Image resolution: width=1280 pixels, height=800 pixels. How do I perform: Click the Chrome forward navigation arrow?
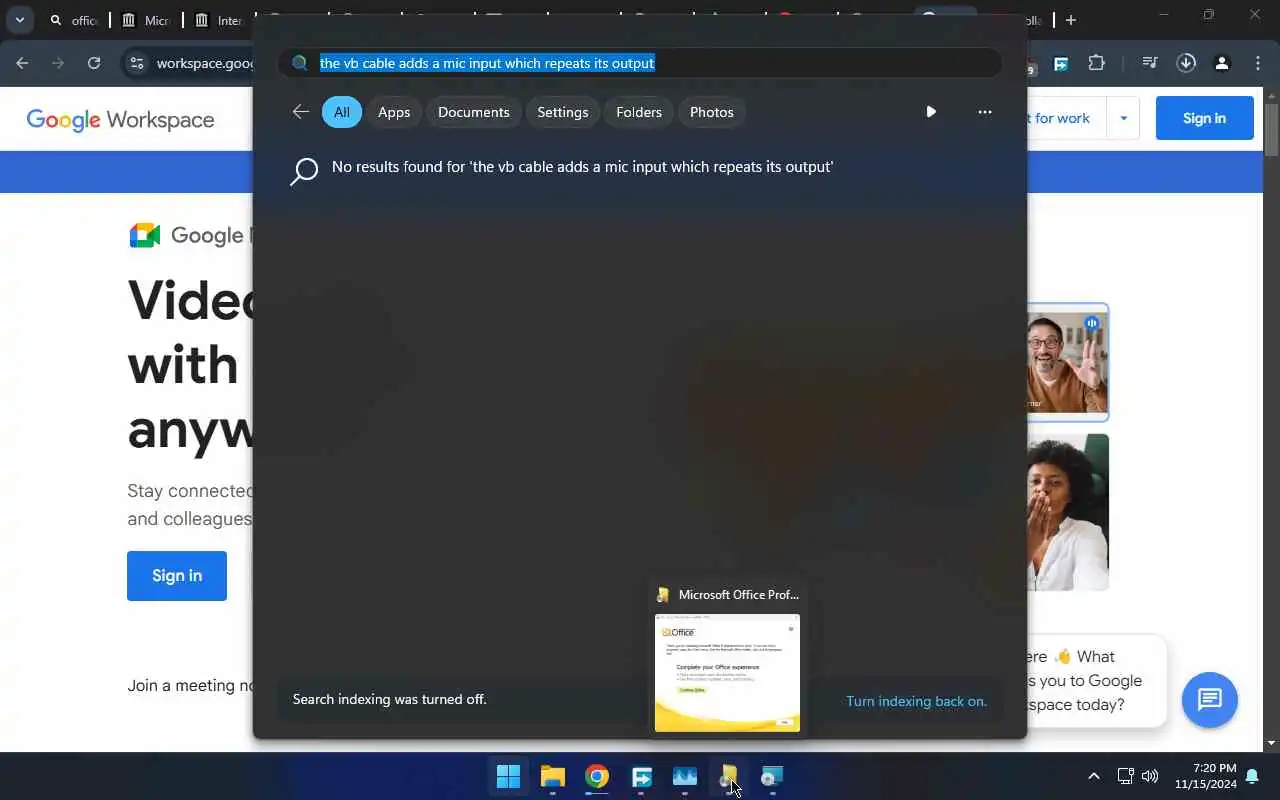[58, 63]
